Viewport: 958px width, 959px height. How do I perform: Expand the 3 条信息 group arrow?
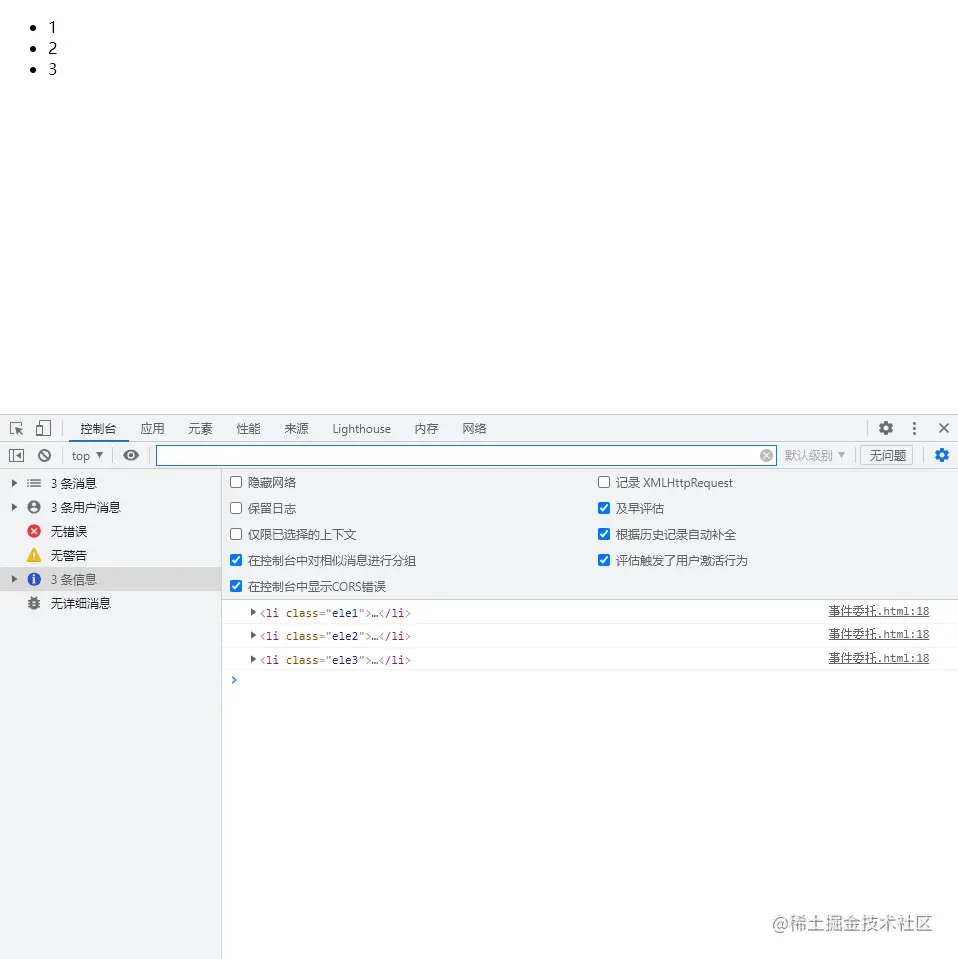[x=14, y=579]
